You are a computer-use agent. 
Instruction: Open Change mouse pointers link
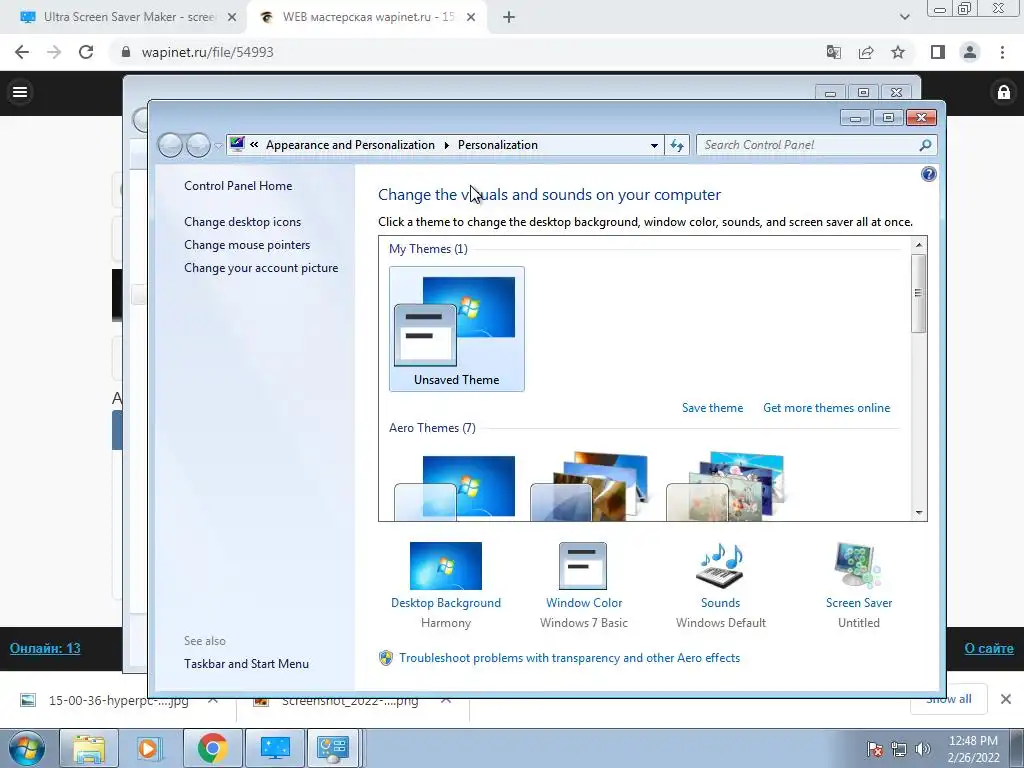(x=247, y=244)
